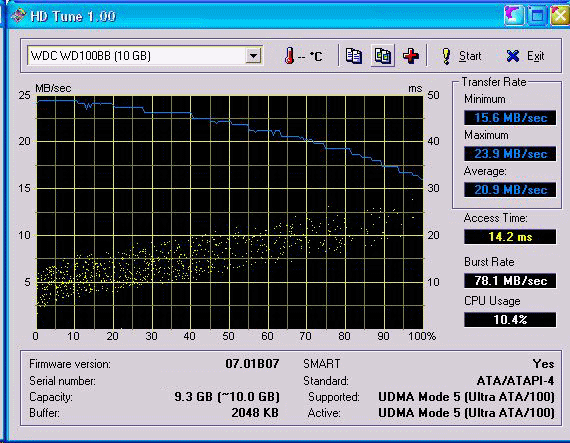Click the 23.9 MB/sec maximum value box
570x443 pixels.
510,154
